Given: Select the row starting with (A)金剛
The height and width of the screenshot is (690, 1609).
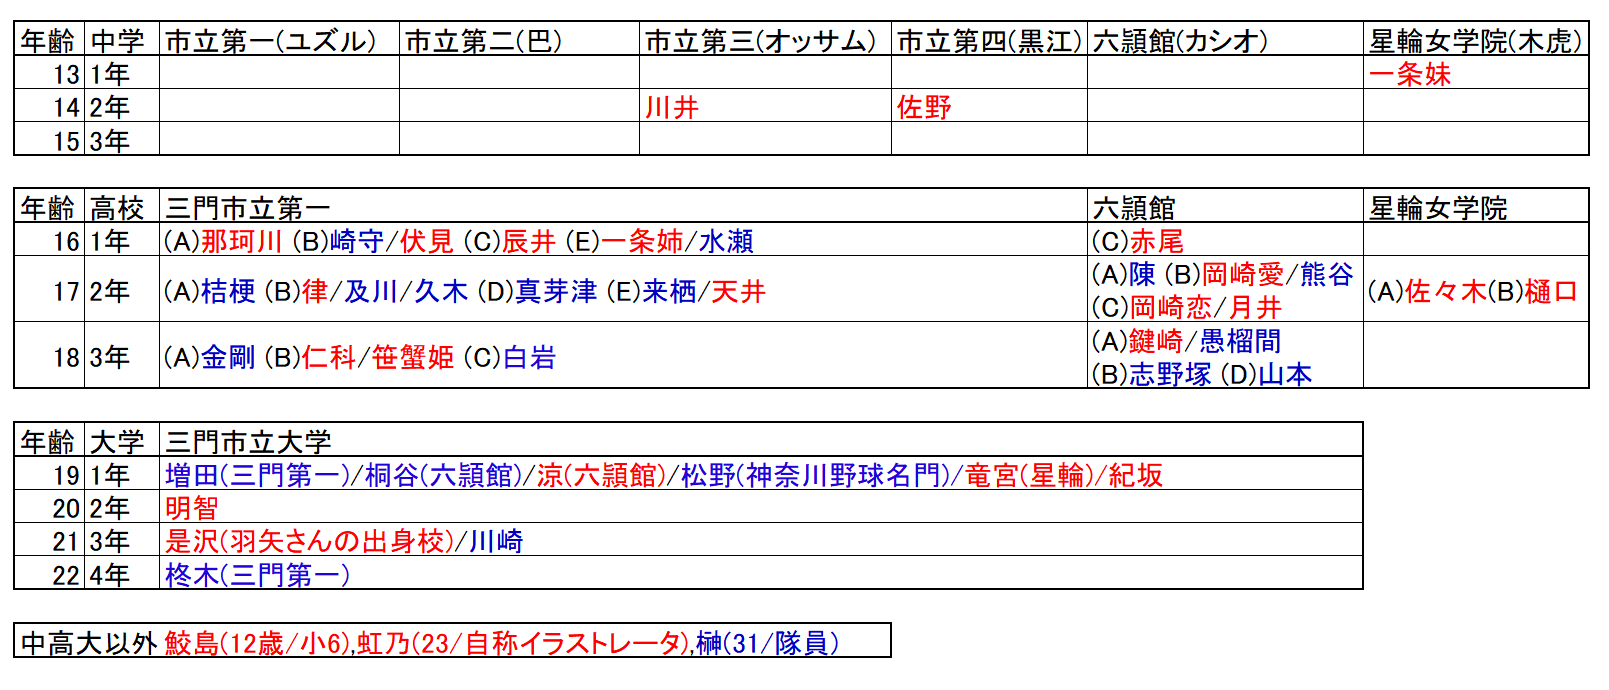Looking at the screenshot, I should (x=623, y=356).
